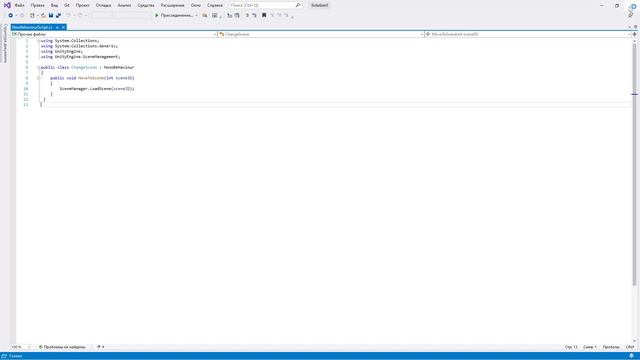Click the find in files toolbar icon
Screen dimensions: 640x360
pyautogui.click(x=204, y=16)
